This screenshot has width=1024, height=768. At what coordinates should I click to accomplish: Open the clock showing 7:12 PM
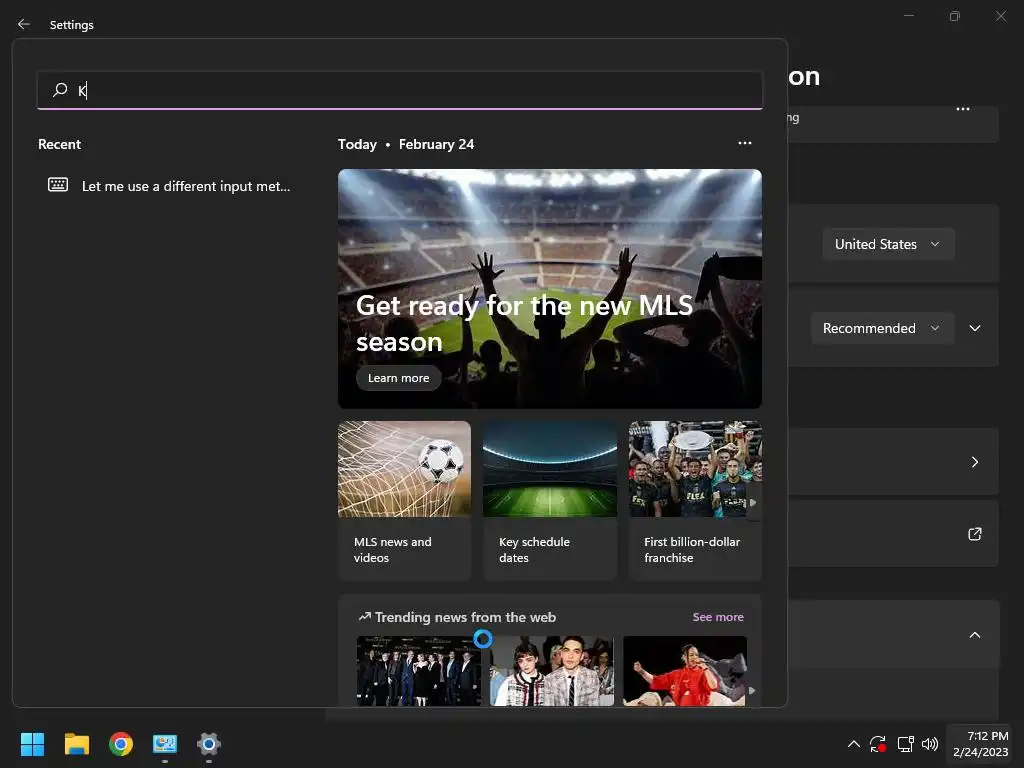point(980,744)
